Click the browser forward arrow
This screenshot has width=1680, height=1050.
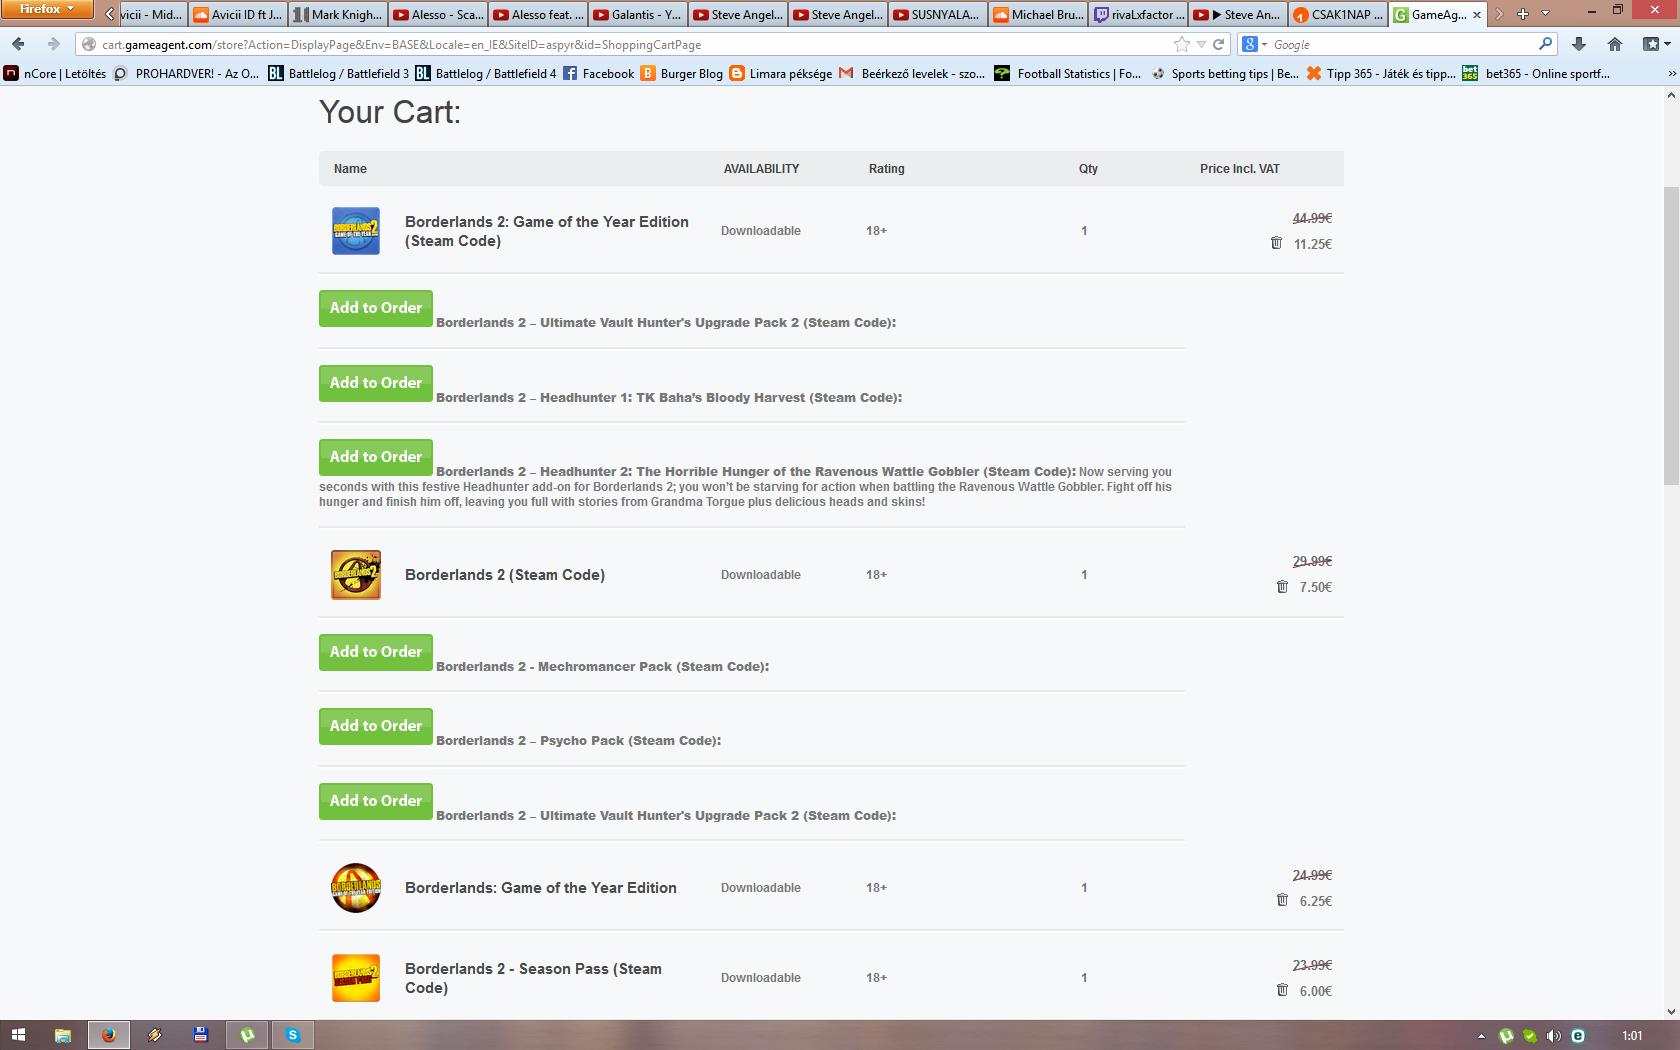point(53,44)
